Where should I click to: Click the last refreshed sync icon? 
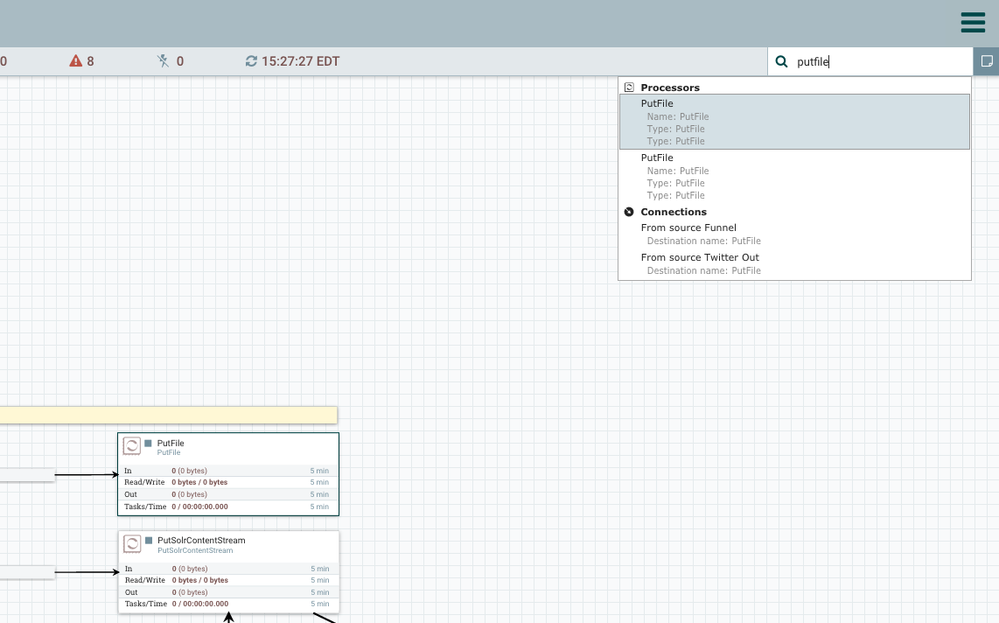coord(251,61)
